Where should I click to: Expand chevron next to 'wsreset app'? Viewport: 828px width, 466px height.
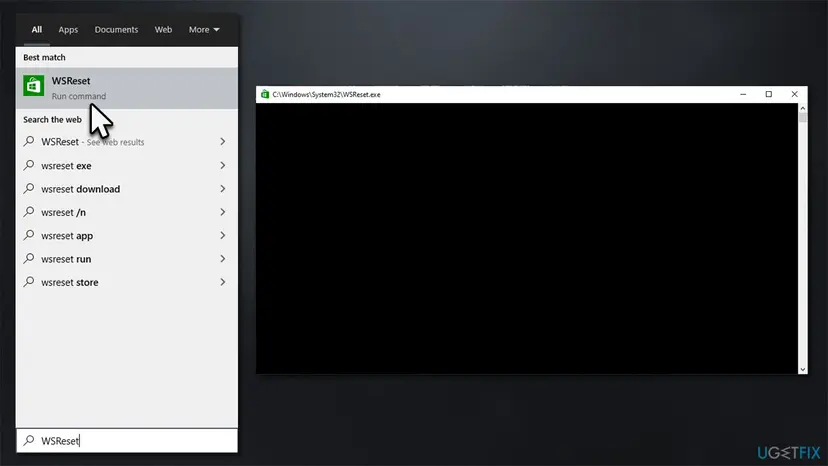tap(223, 235)
